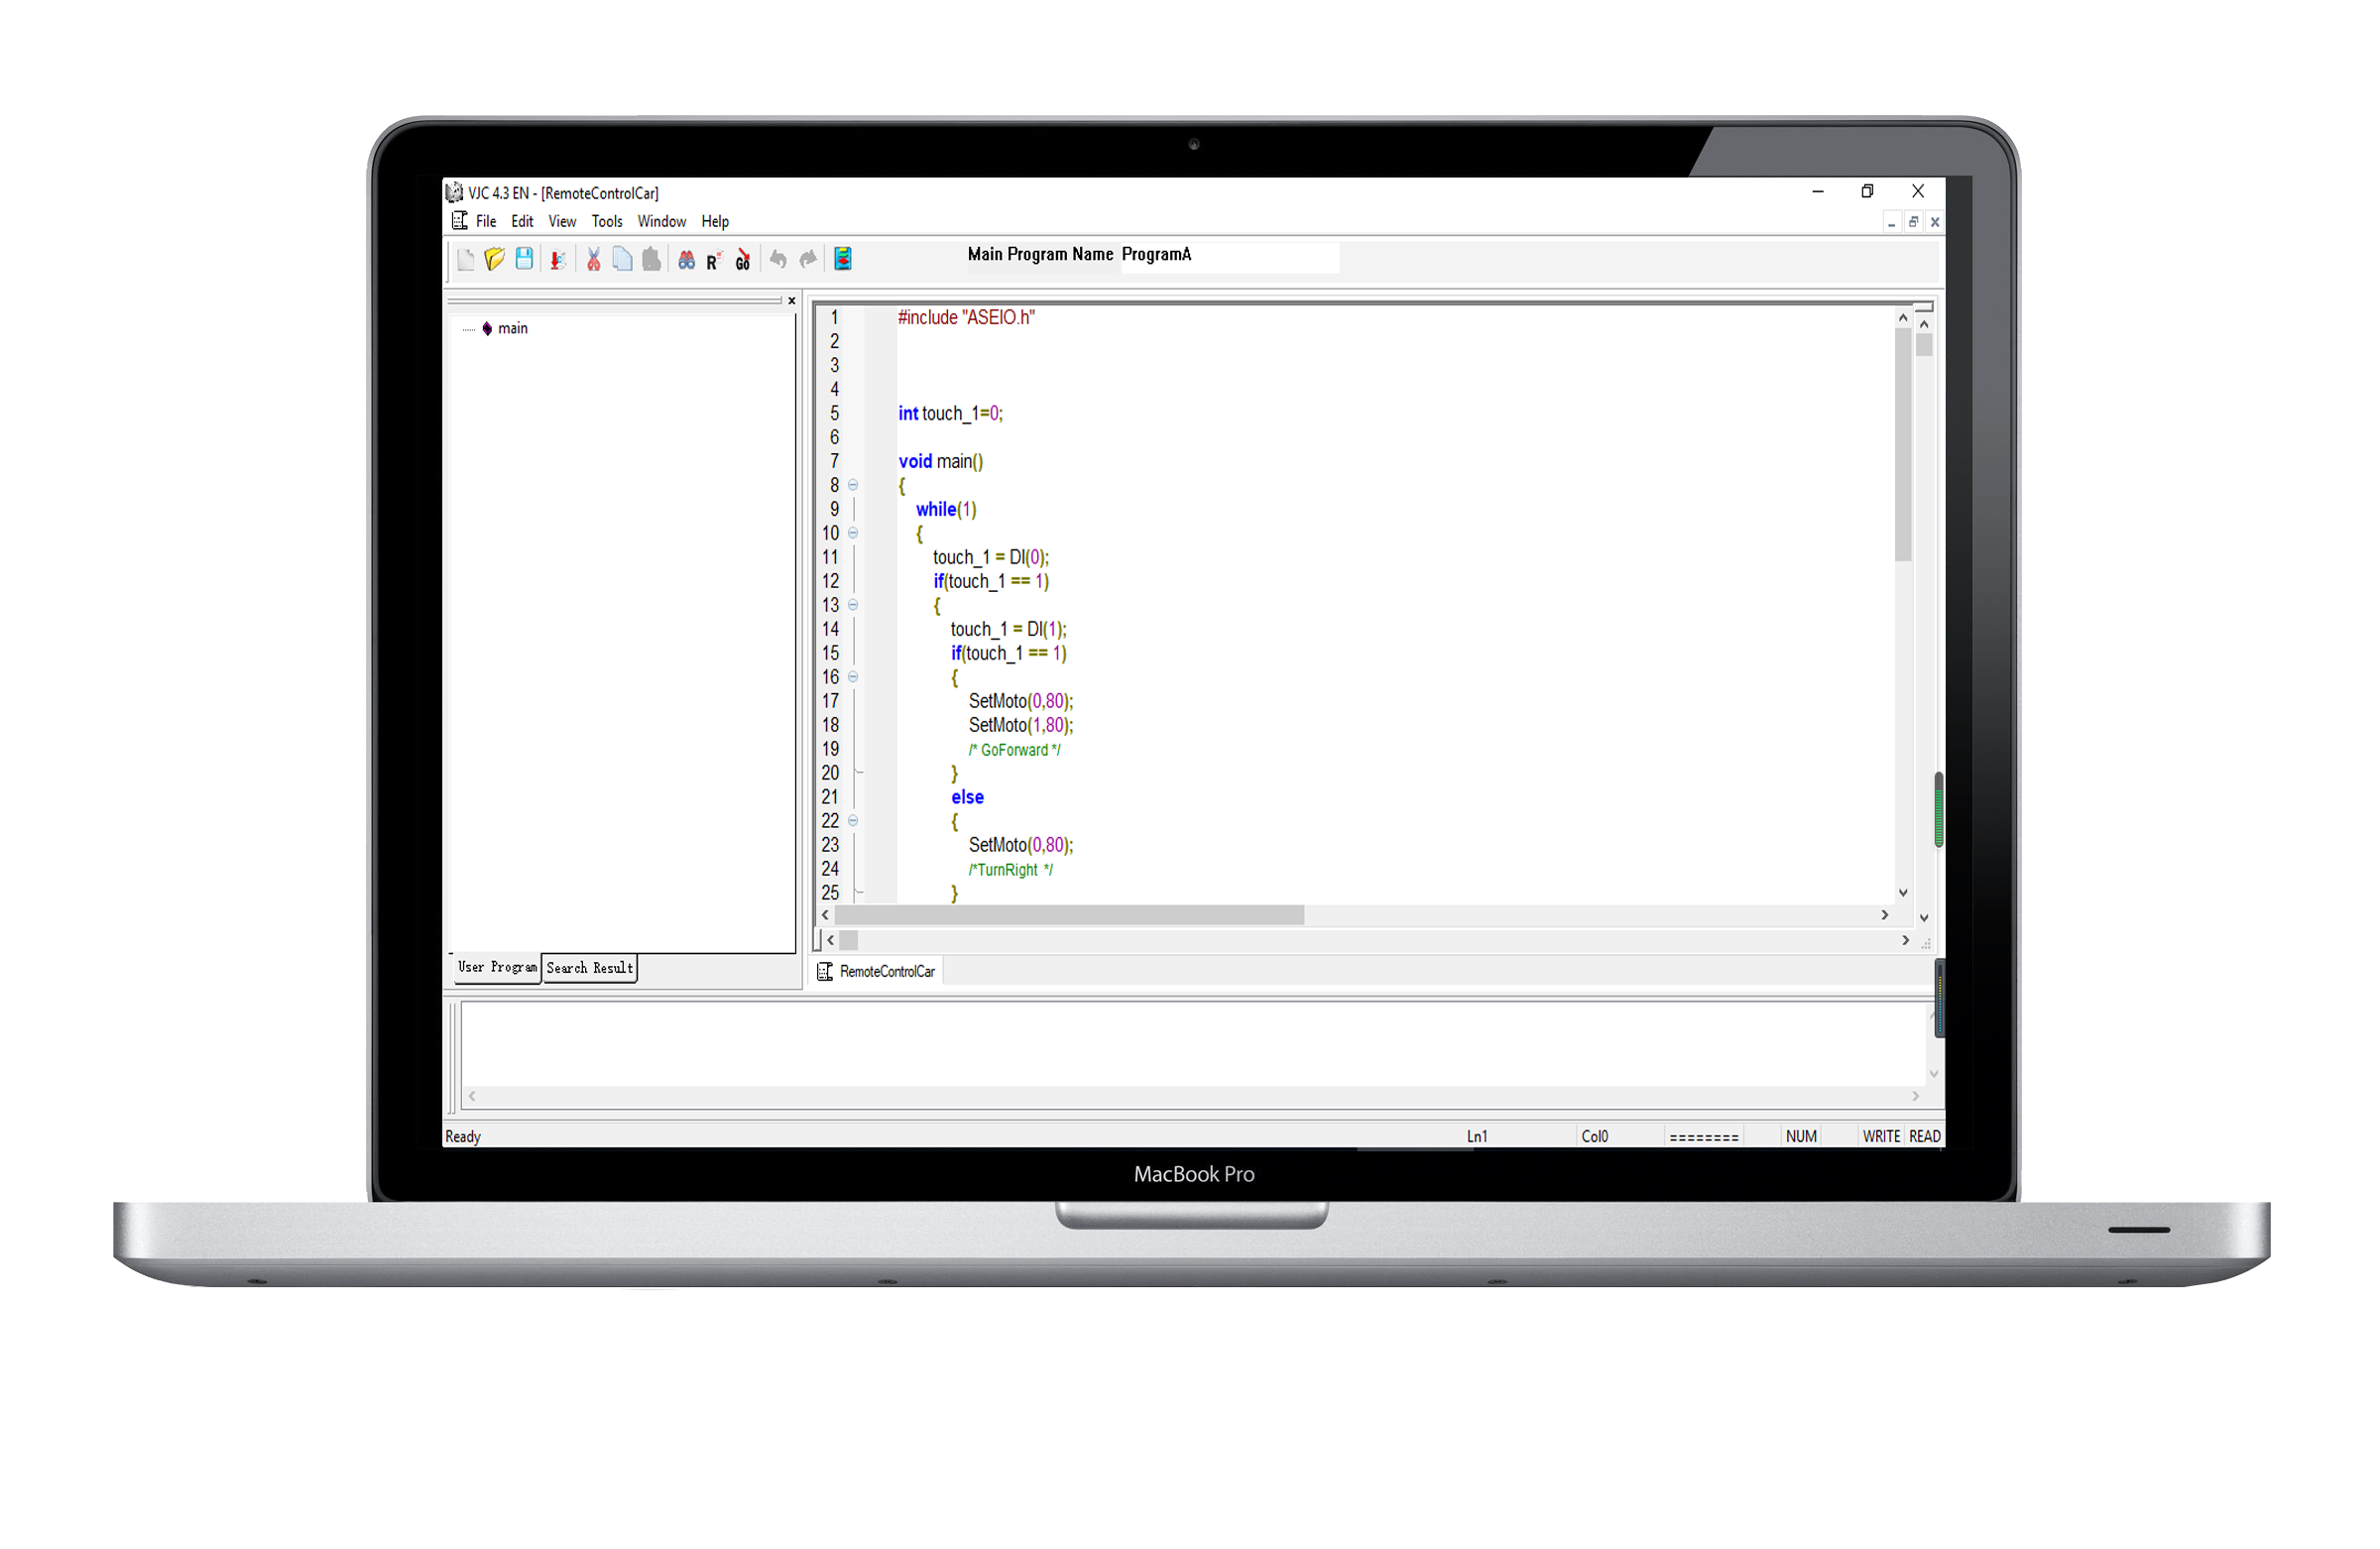Click the Replace 'R' toolbar icon

713,261
